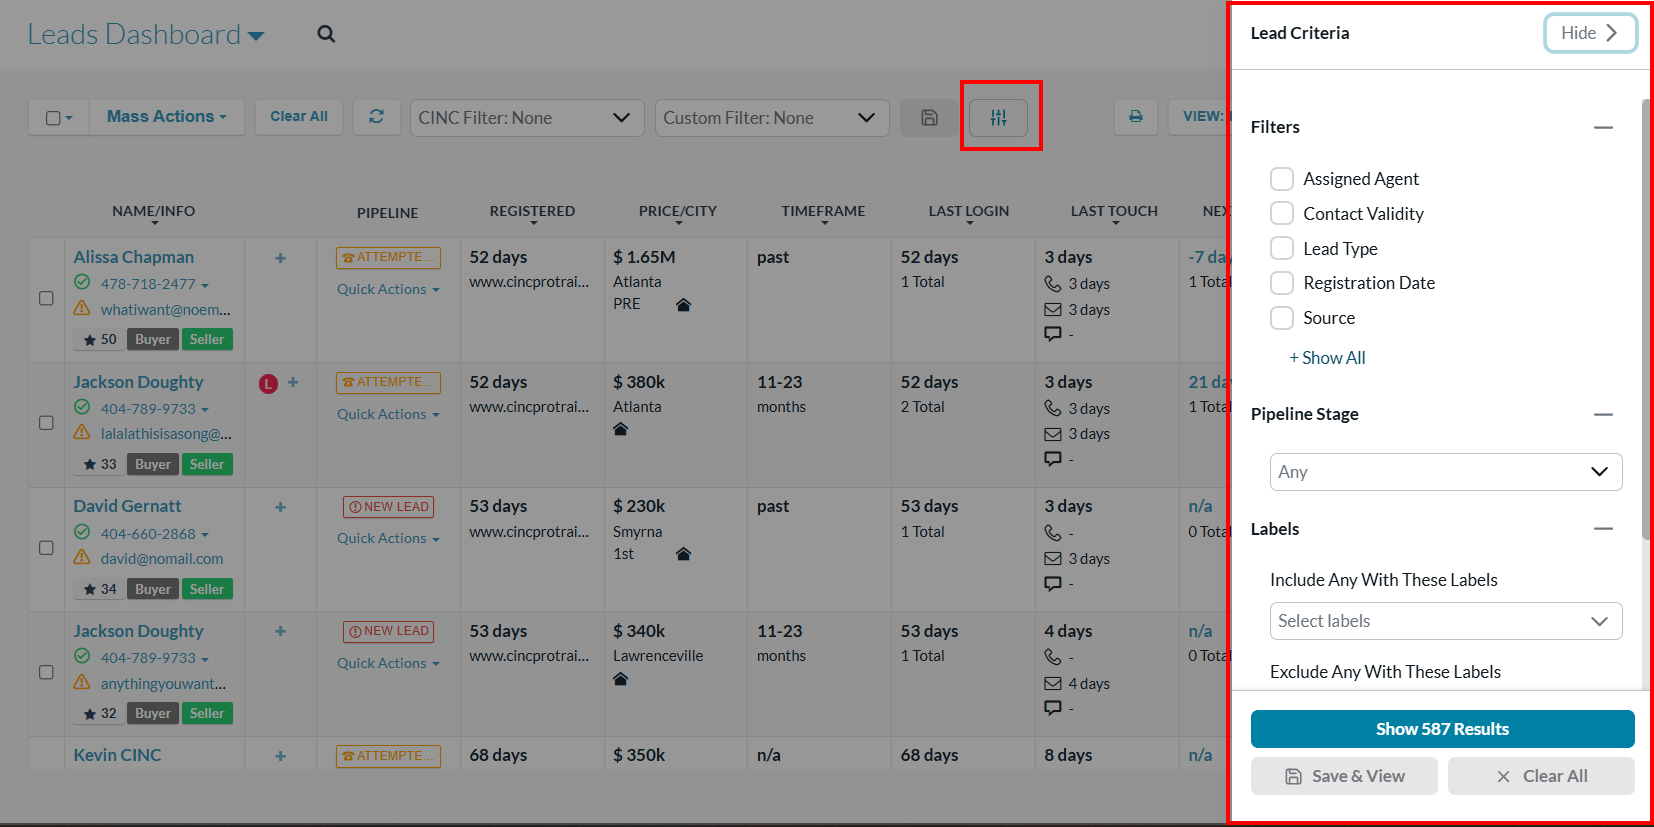The image size is (1654, 827).
Task: Select the Source filter checkbox
Action: (1282, 318)
